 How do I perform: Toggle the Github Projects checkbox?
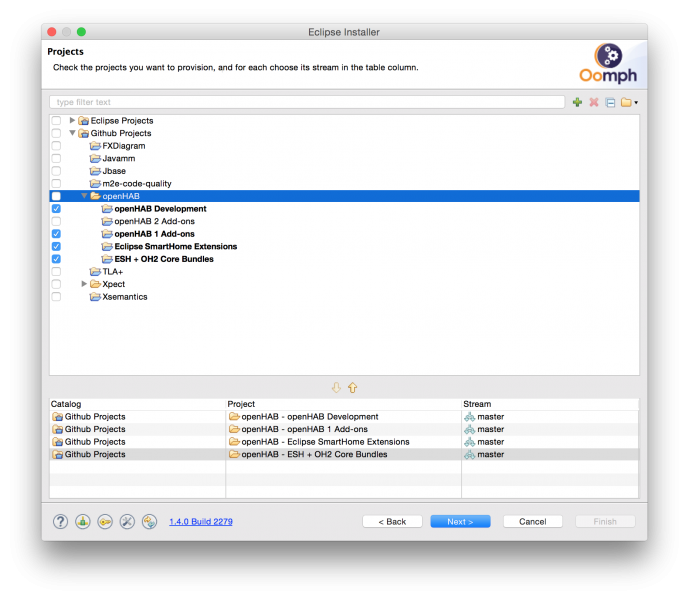(56, 133)
